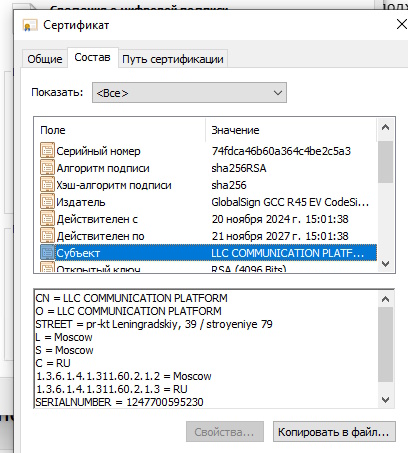Click serial number value 74fdca46b60a364c4be2c5a3
The image size is (408, 453).
pyautogui.click(x=281, y=151)
